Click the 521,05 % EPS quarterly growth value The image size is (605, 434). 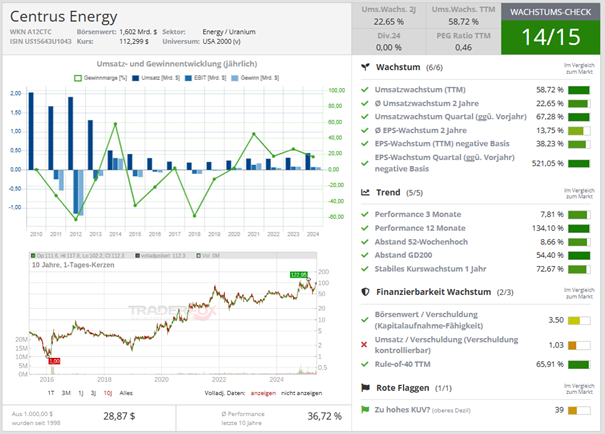pos(548,163)
